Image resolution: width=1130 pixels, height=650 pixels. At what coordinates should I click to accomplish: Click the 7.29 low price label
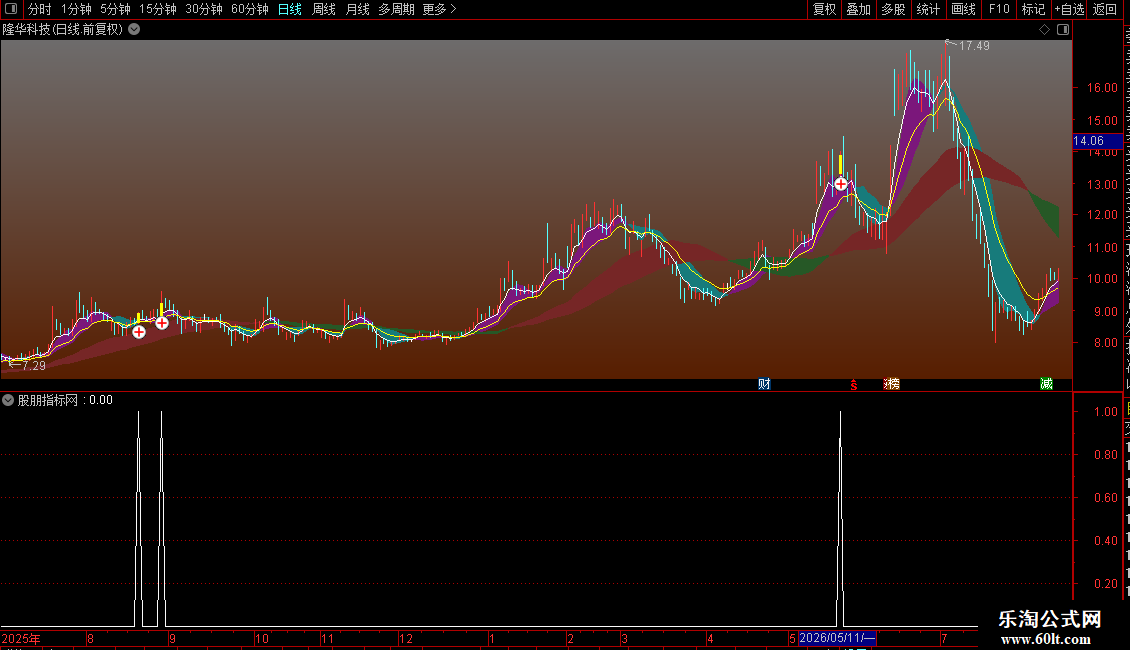click(33, 365)
